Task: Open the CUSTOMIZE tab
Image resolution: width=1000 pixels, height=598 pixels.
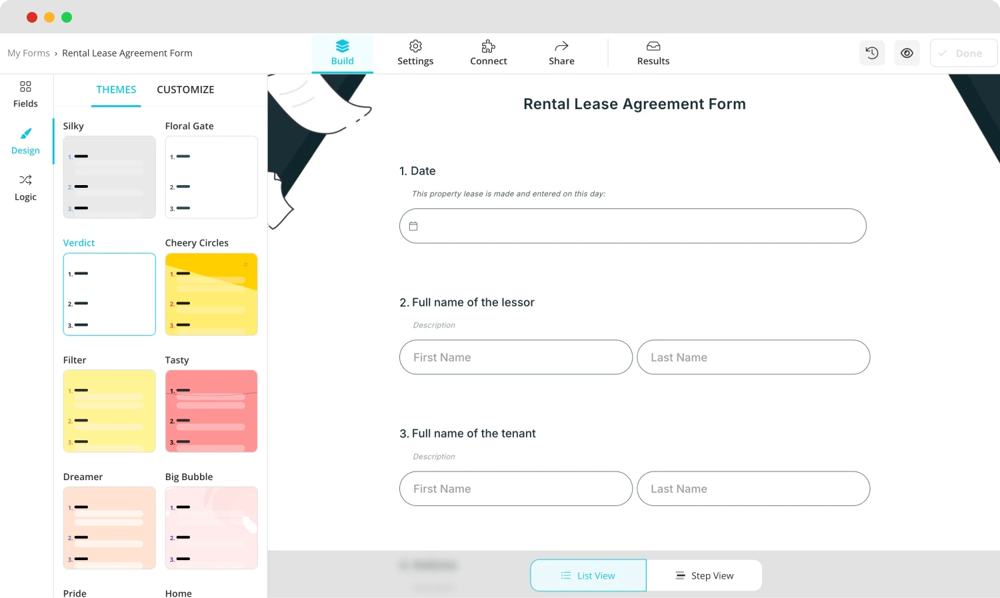Action: point(185,89)
